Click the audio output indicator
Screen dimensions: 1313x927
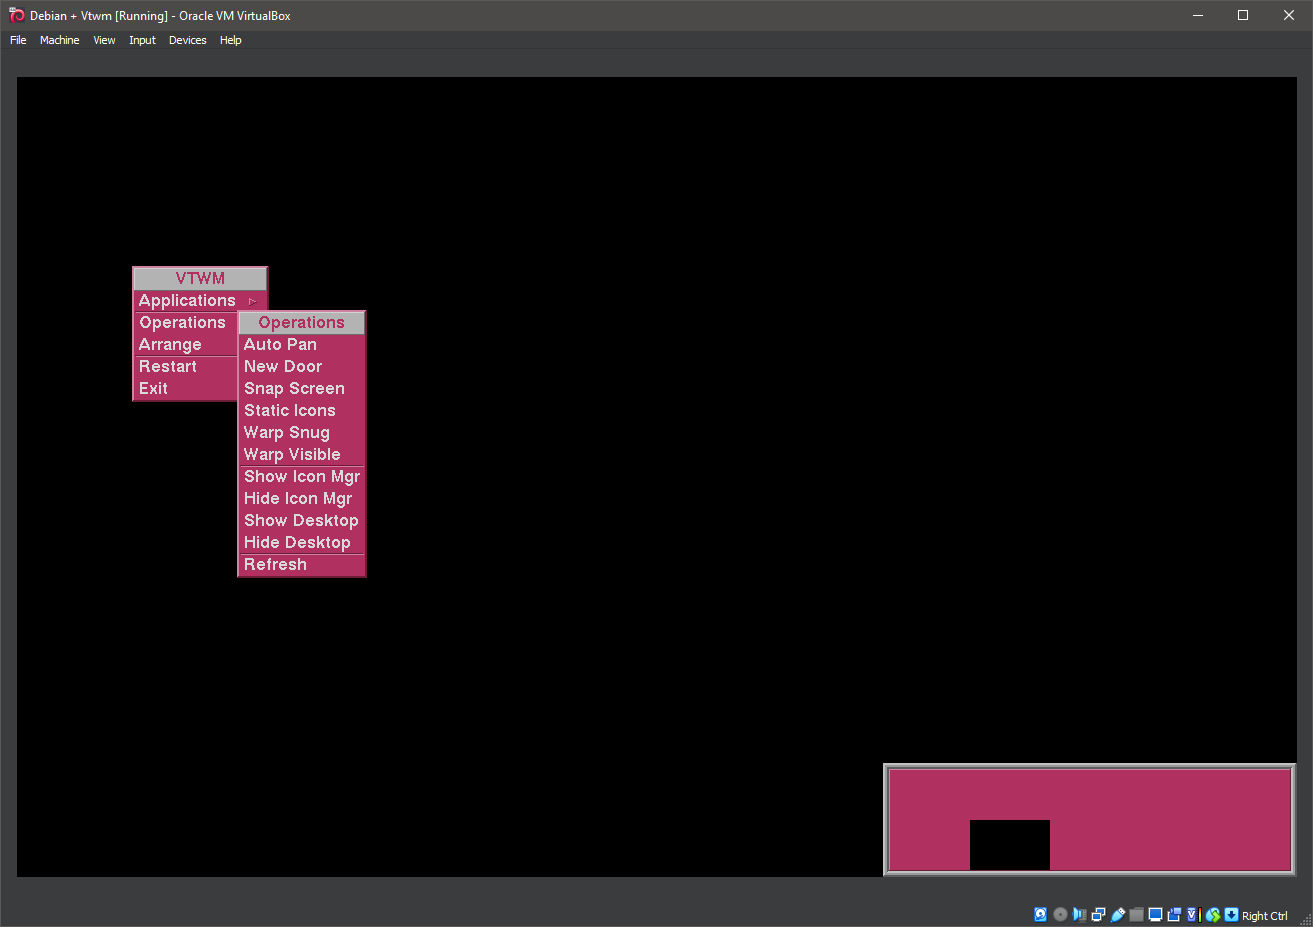click(x=1079, y=914)
